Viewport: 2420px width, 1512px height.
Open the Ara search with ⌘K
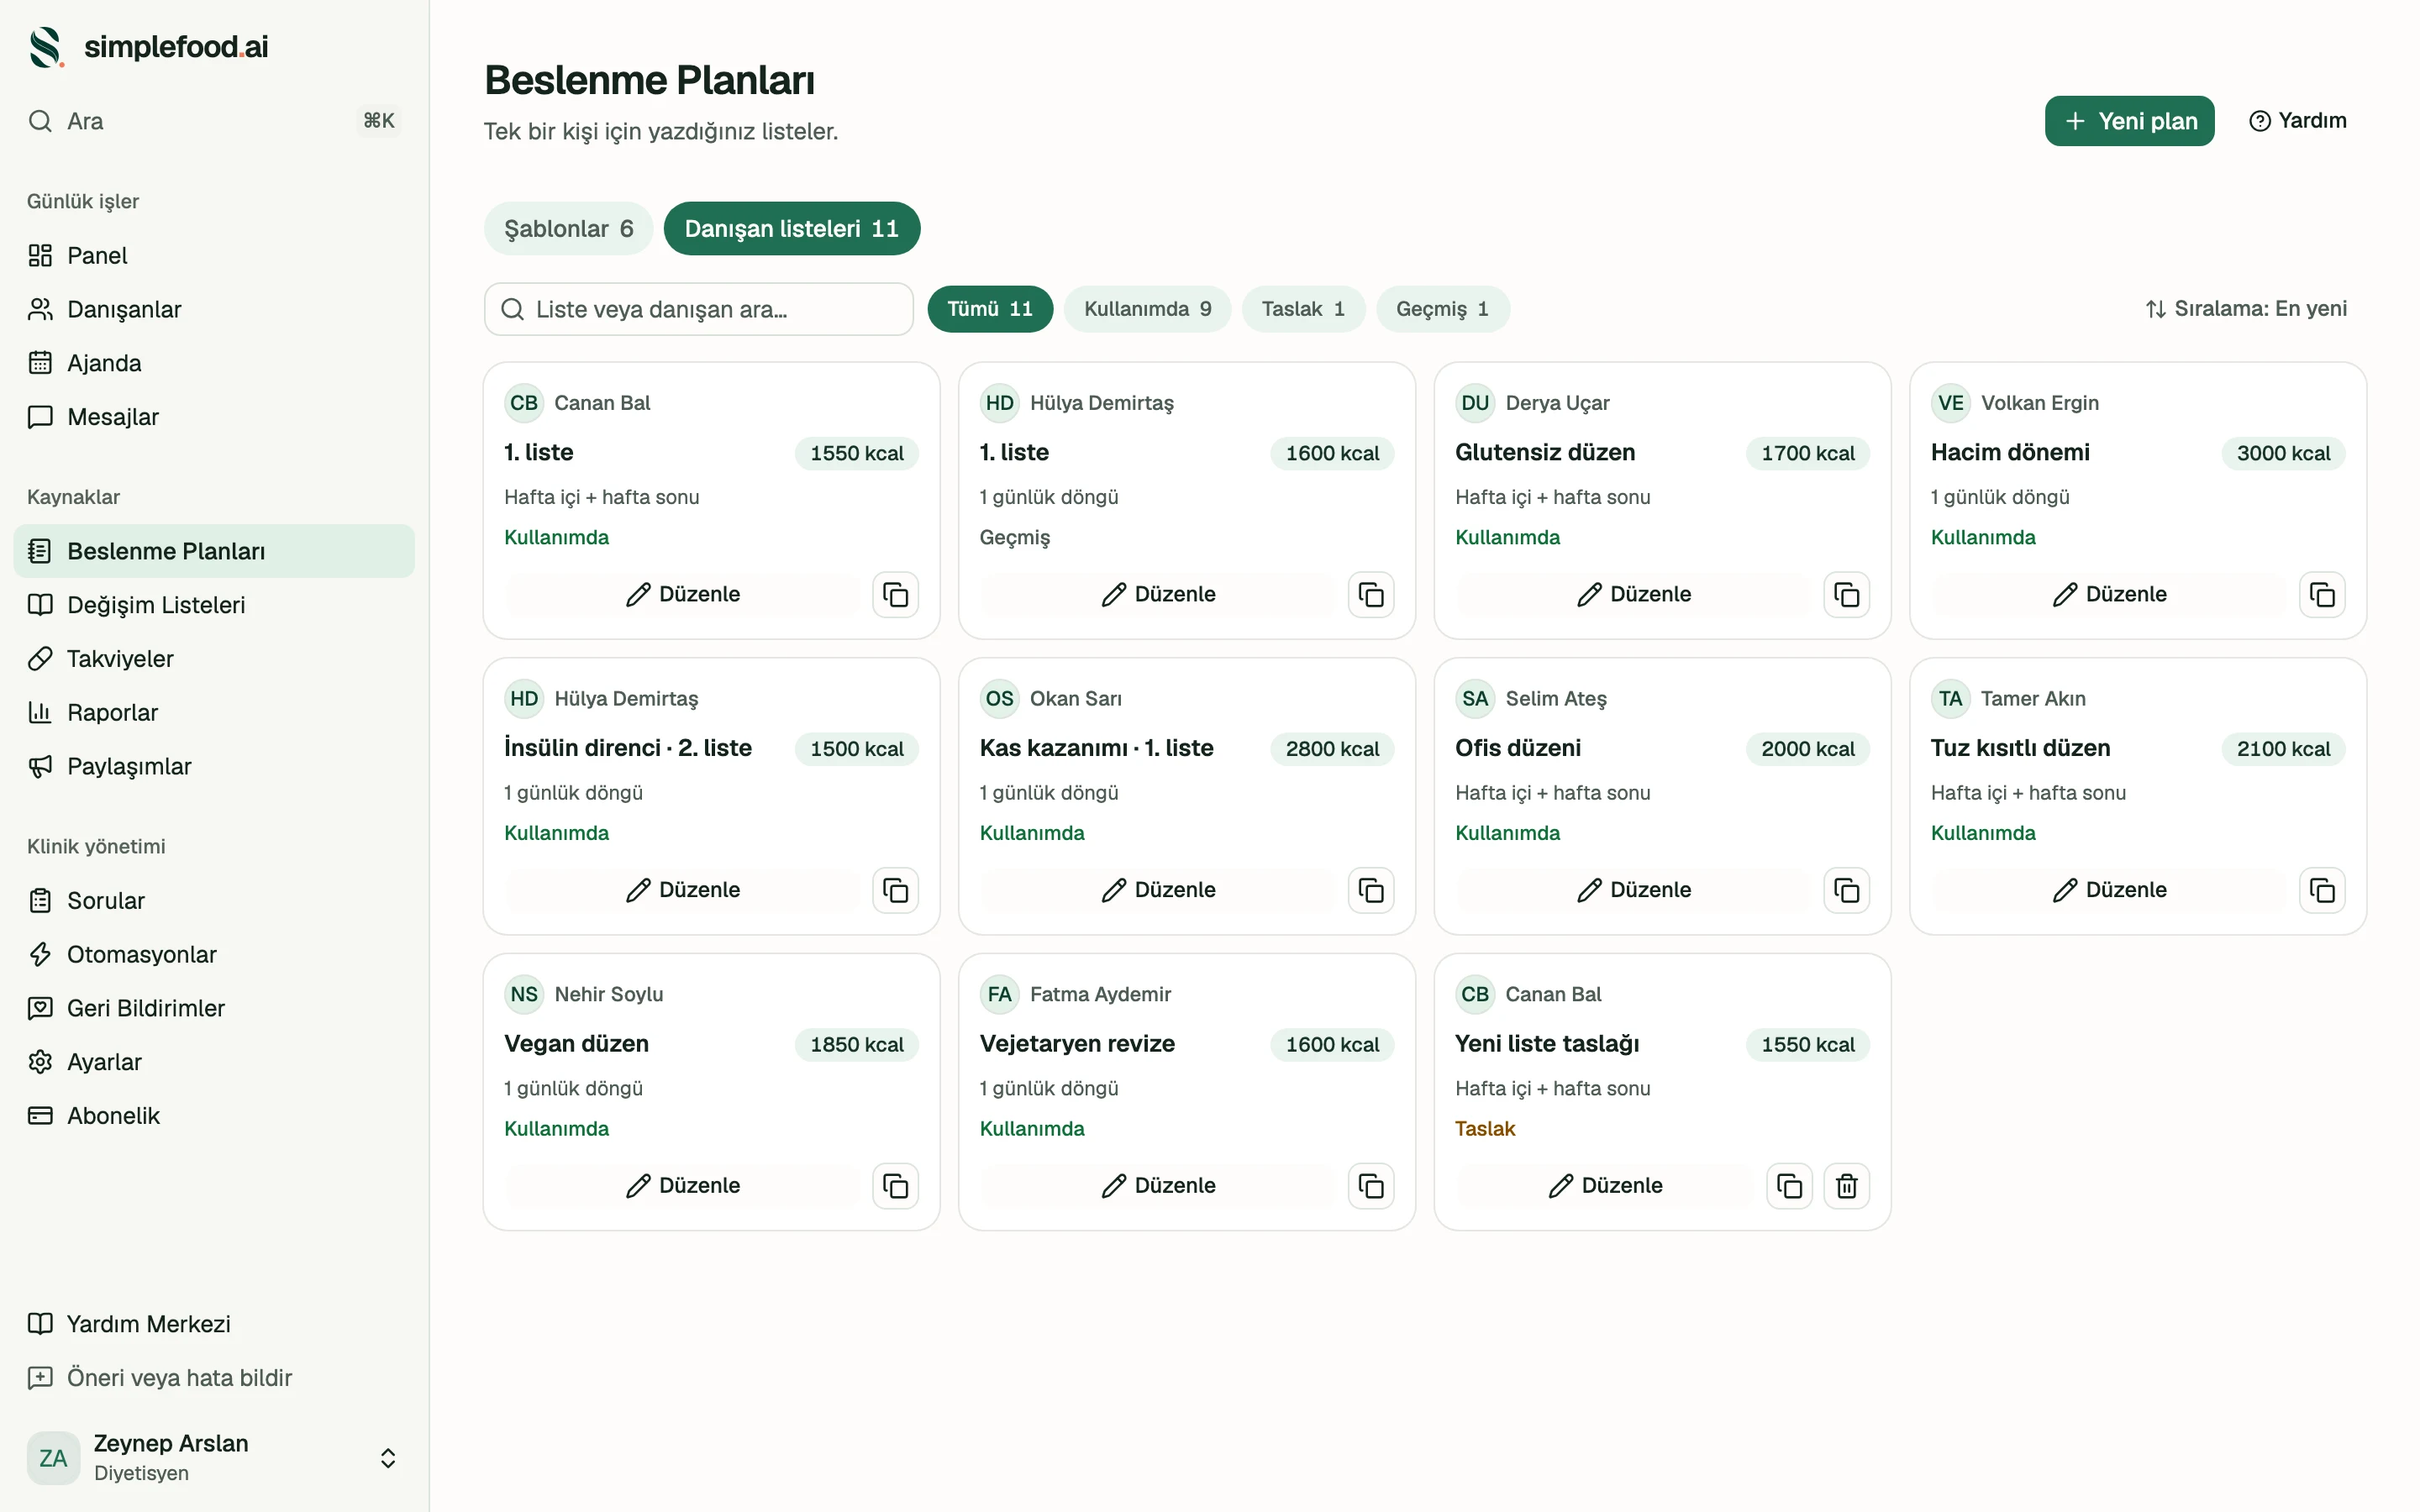coord(214,121)
